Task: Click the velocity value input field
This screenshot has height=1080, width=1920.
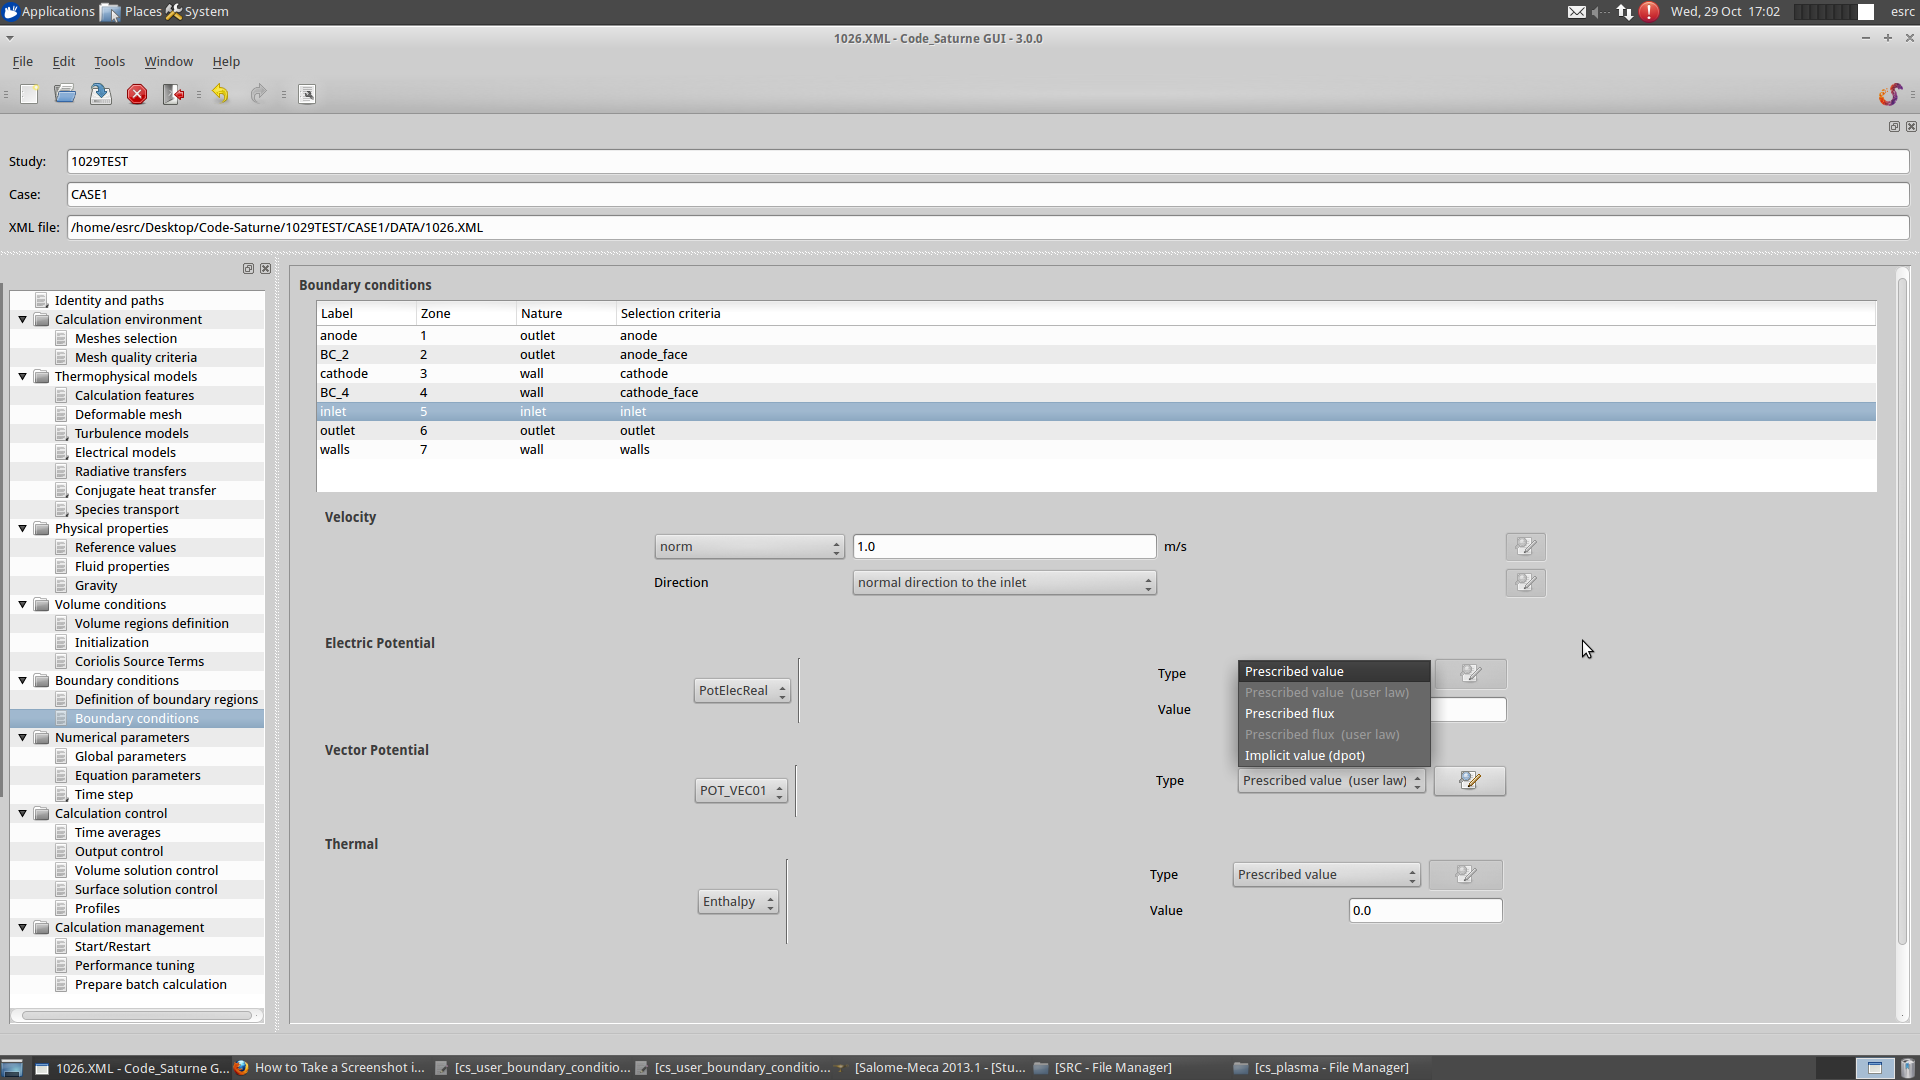Action: pyautogui.click(x=1004, y=547)
